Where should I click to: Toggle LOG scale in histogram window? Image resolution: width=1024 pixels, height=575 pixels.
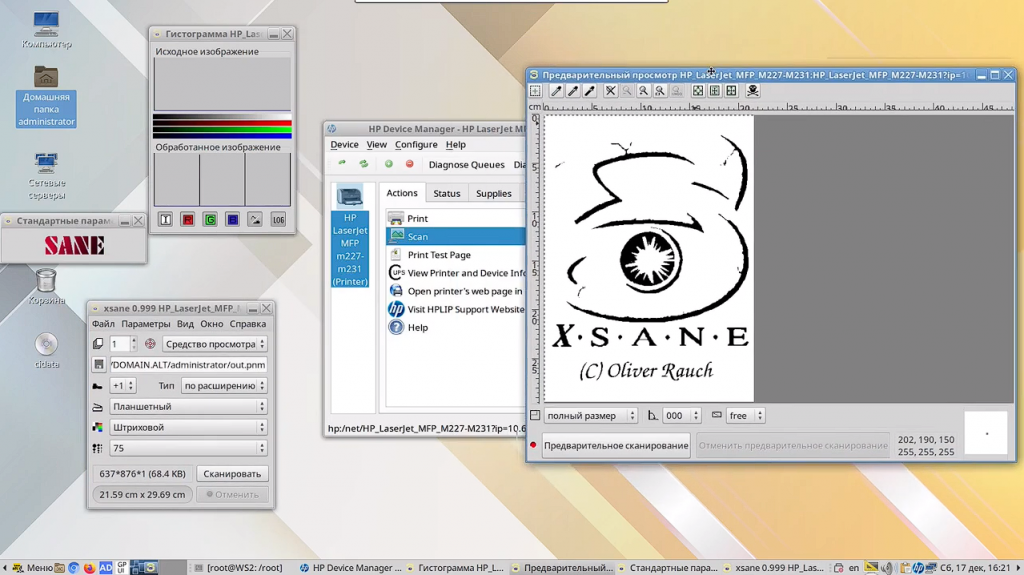278,220
